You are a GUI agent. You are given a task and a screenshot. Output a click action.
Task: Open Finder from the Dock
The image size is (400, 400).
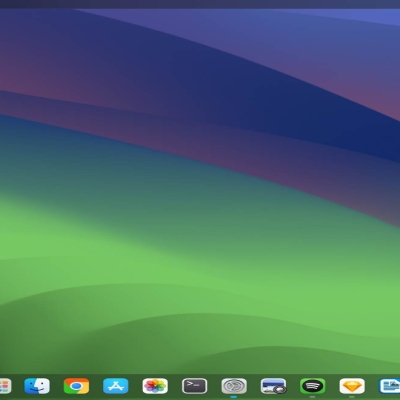pyautogui.click(x=37, y=386)
